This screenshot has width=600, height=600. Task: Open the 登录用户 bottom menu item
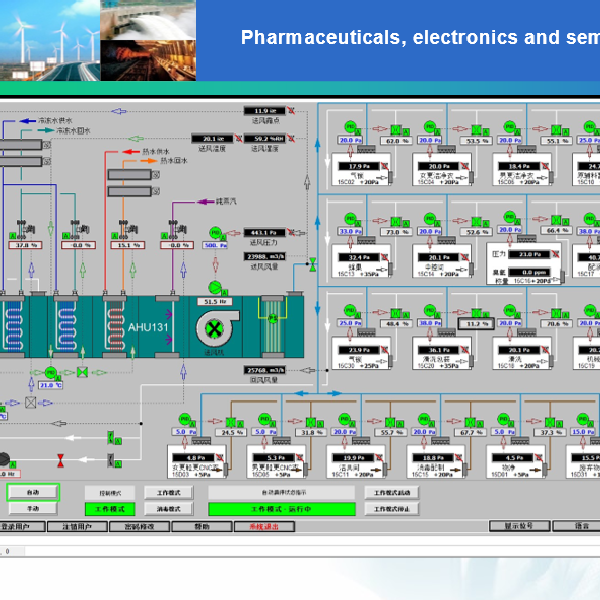click(15, 526)
